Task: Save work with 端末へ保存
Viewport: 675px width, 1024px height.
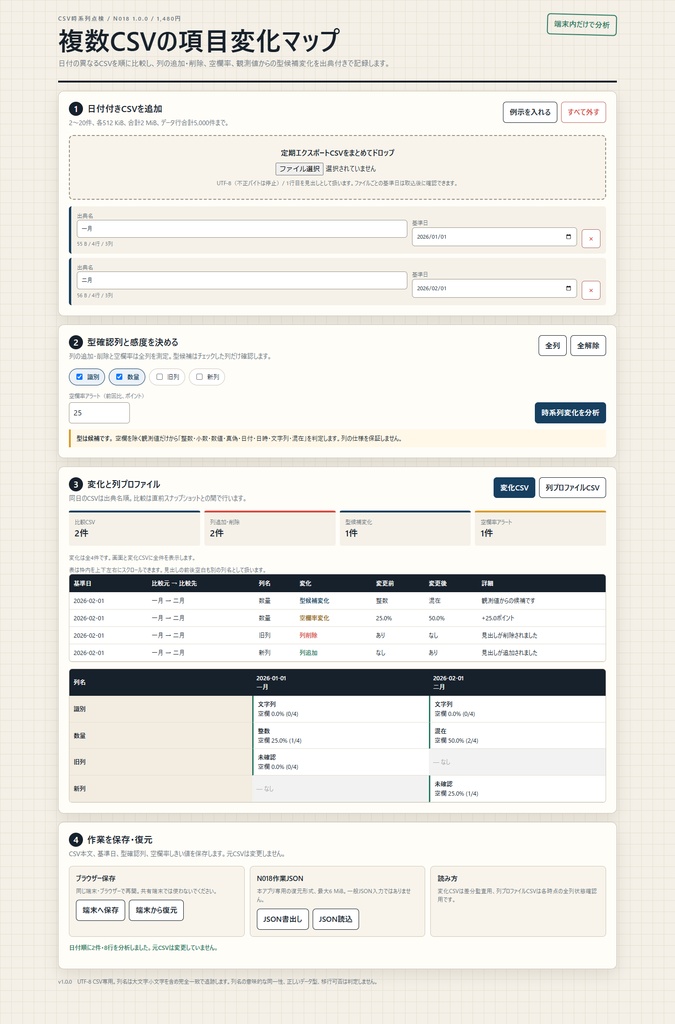Action: pyautogui.click(x=101, y=910)
